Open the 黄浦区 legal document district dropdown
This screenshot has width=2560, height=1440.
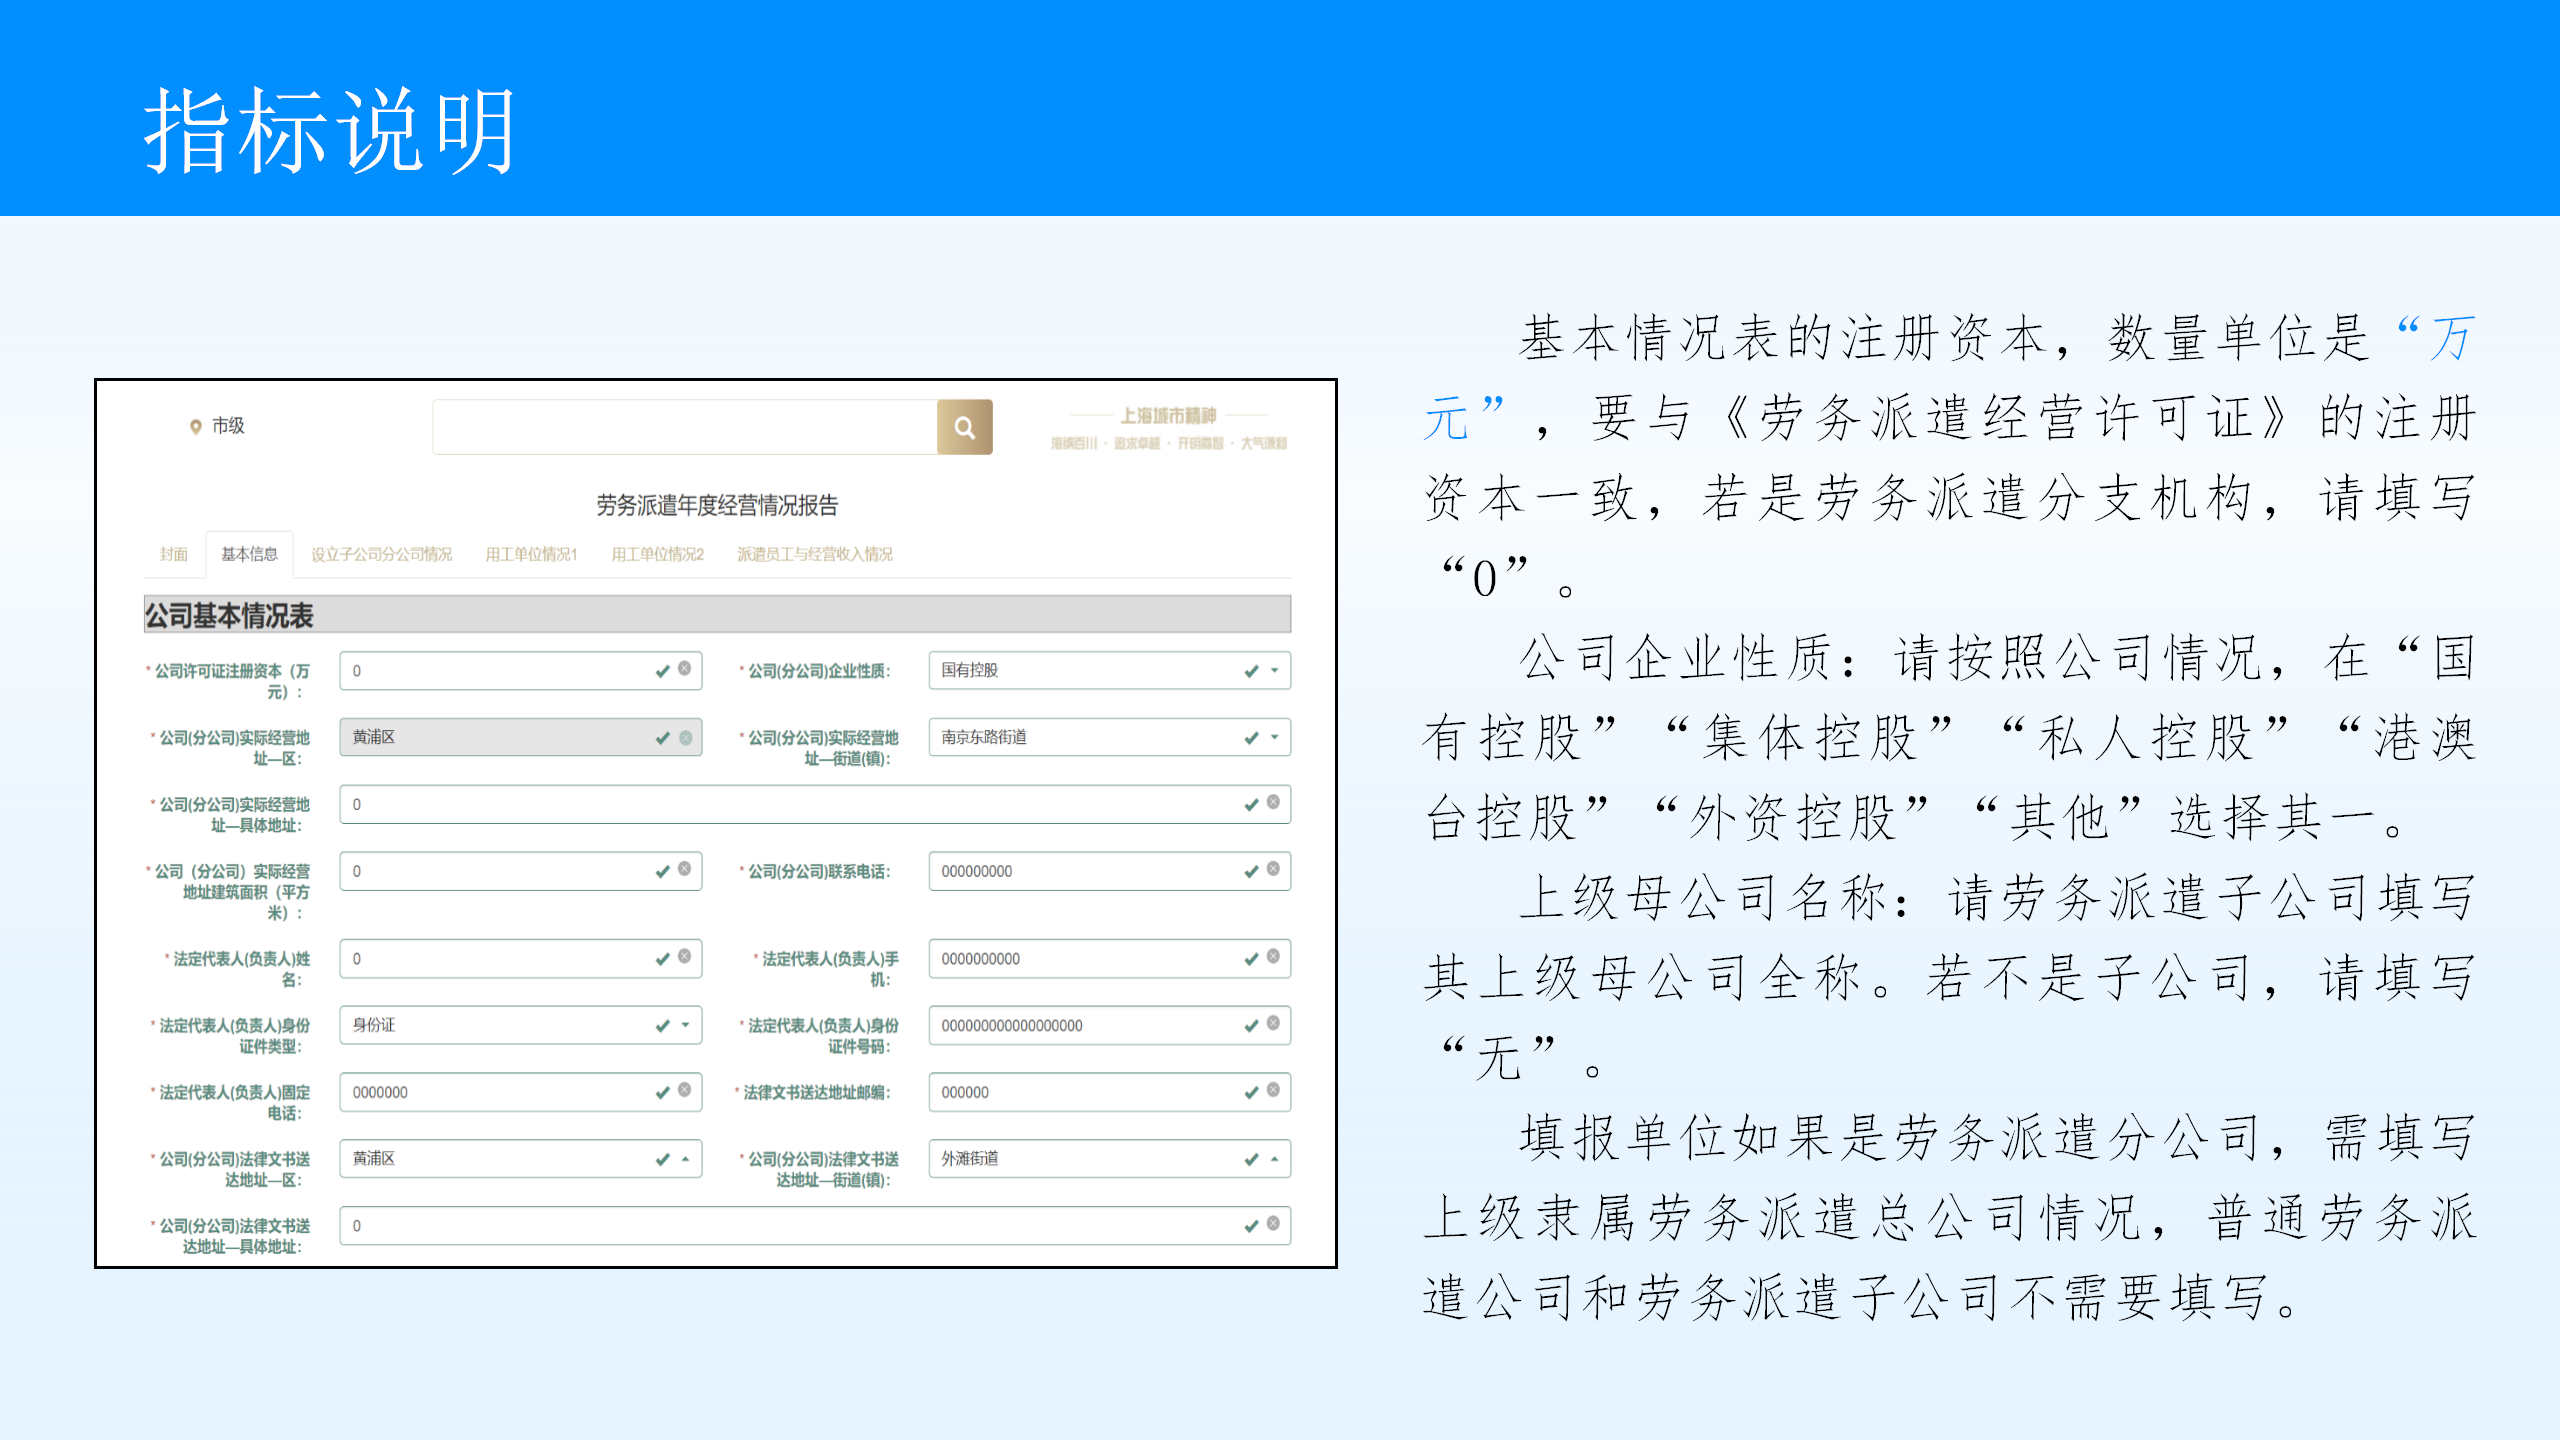tap(686, 1159)
